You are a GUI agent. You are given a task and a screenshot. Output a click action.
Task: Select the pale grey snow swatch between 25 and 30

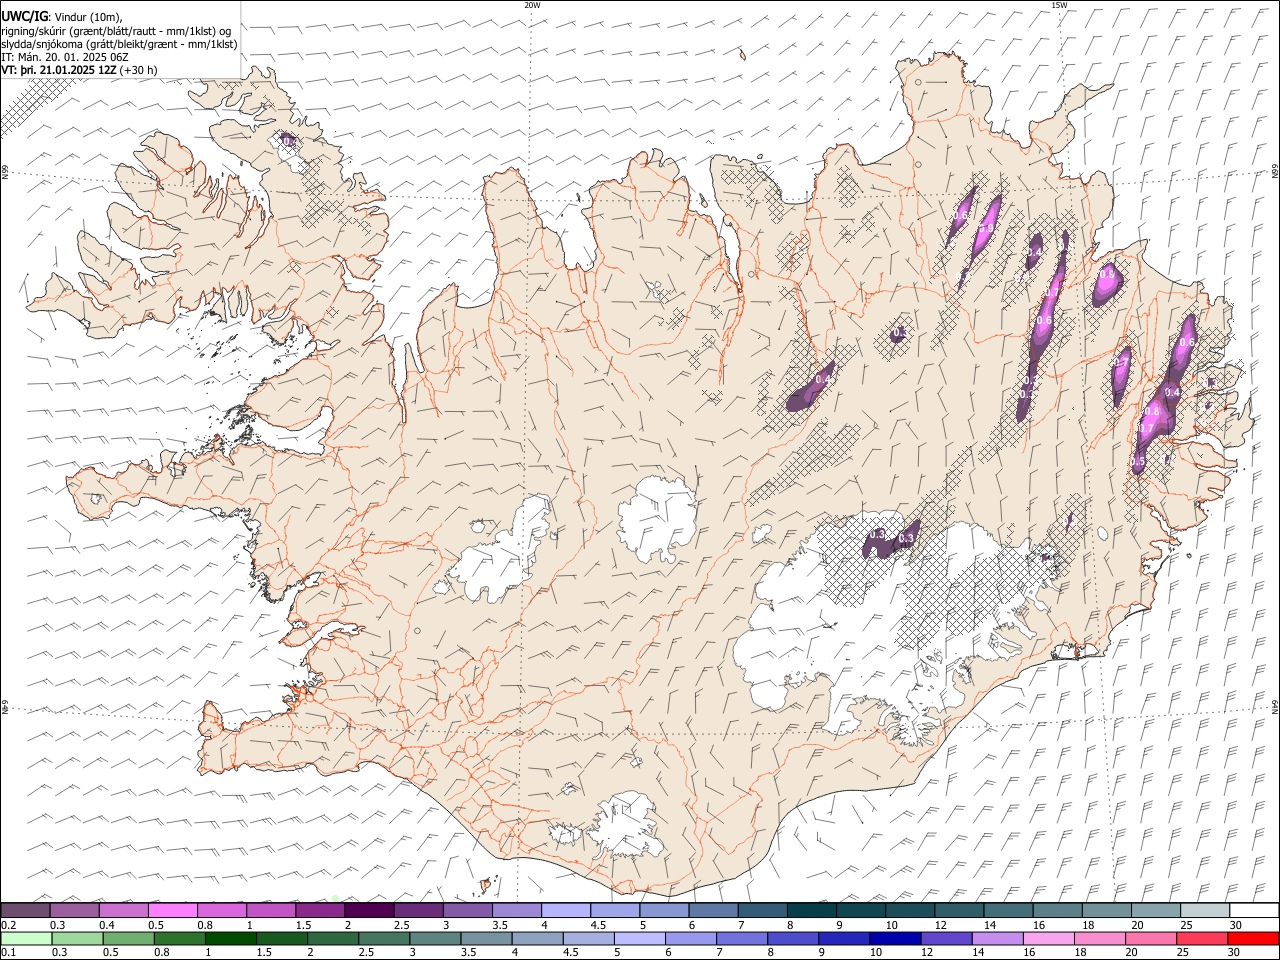point(1204,910)
